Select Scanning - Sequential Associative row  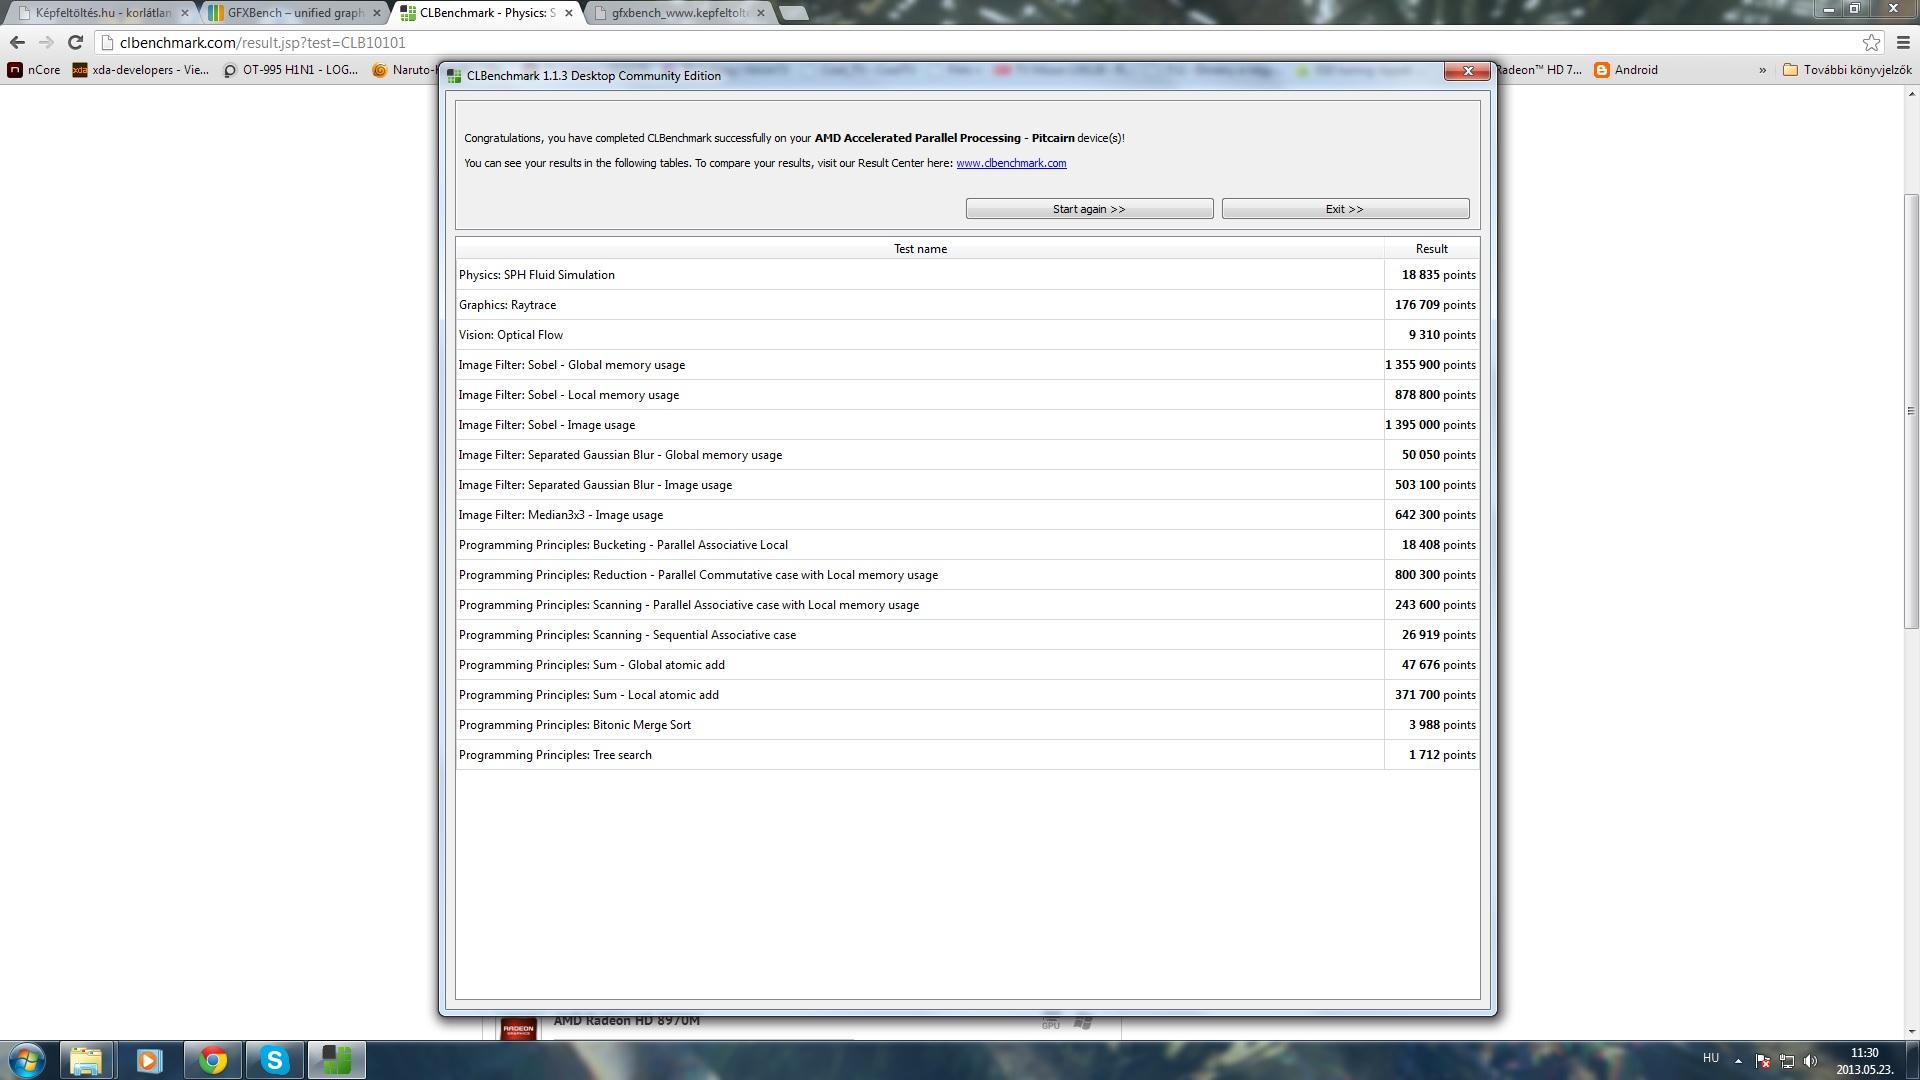pos(967,635)
